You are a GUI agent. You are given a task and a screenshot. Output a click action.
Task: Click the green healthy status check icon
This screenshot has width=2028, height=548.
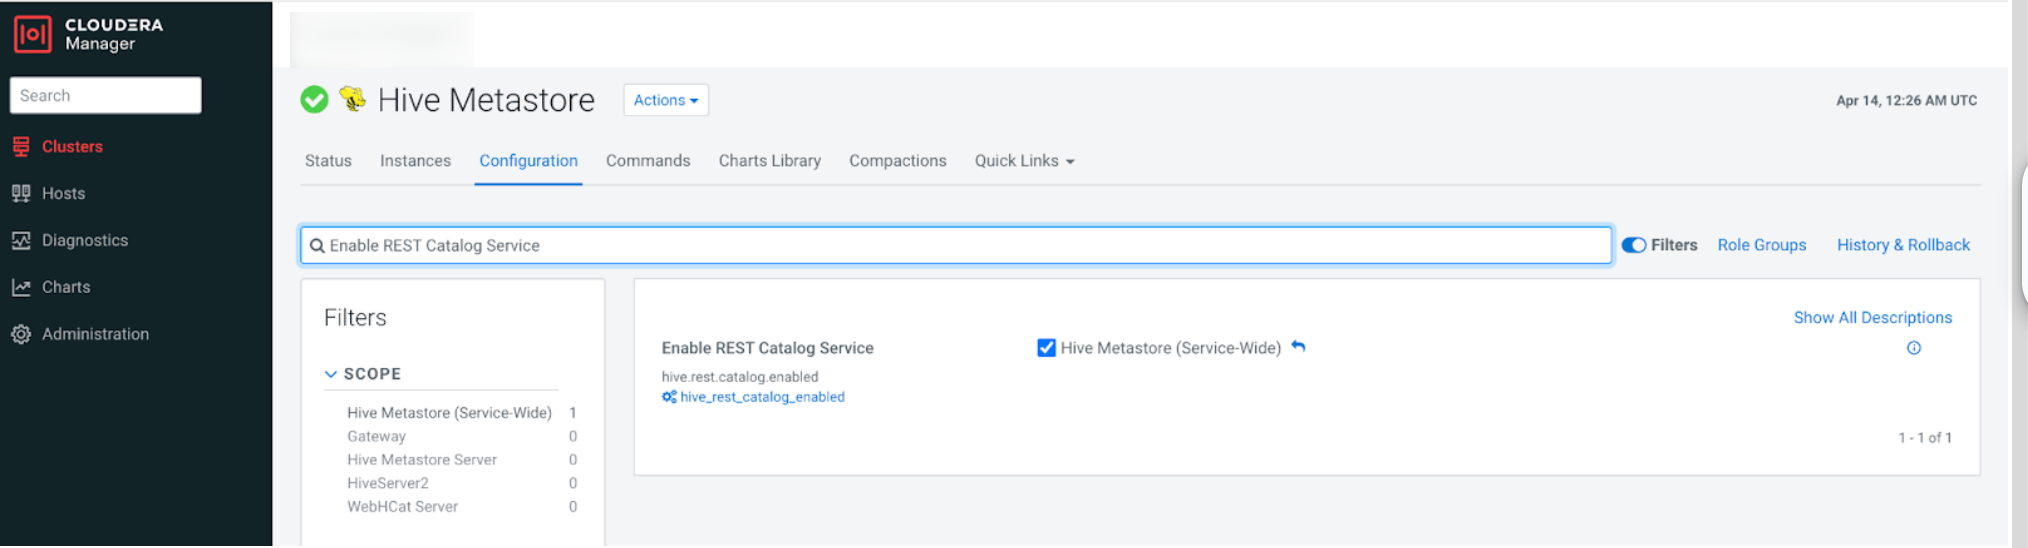[314, 100]
